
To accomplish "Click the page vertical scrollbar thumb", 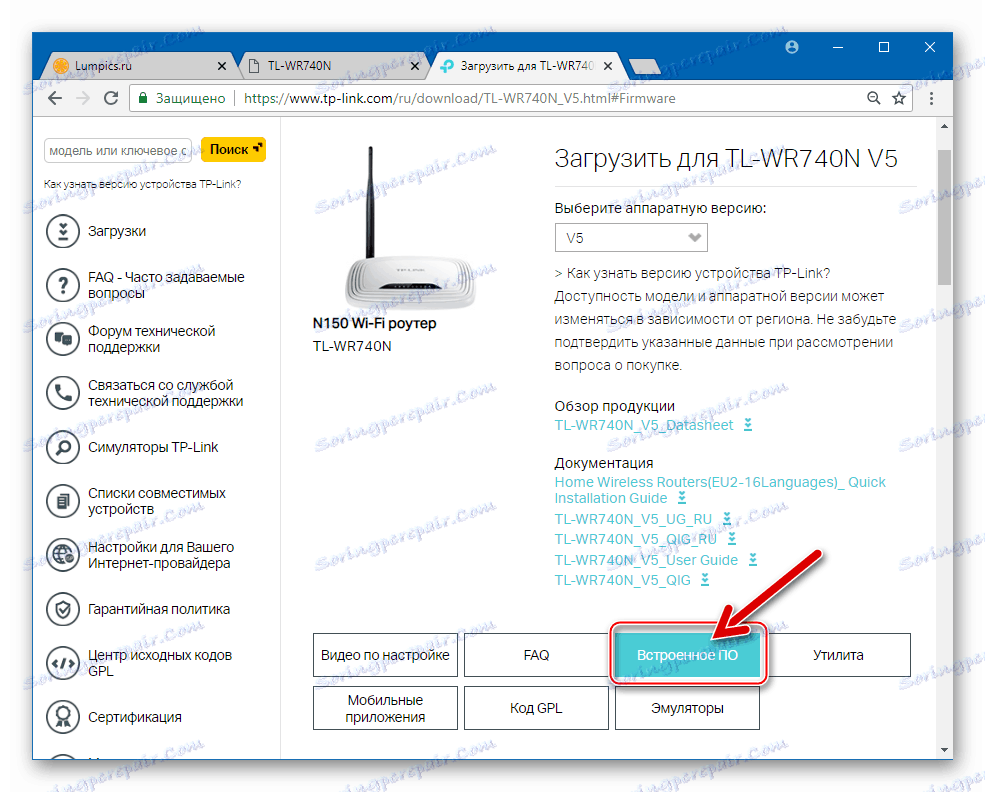I will coord(944,217).
